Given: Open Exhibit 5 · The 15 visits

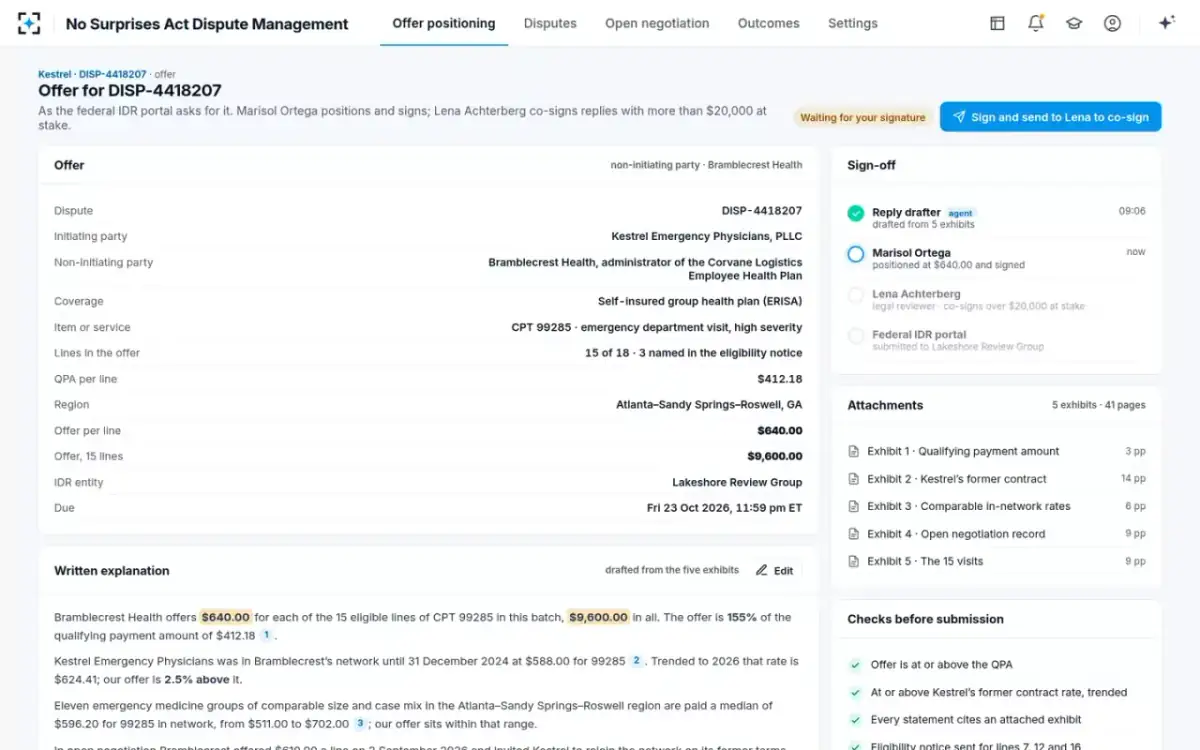Looking at the screenshot, I should coord(925,561).
